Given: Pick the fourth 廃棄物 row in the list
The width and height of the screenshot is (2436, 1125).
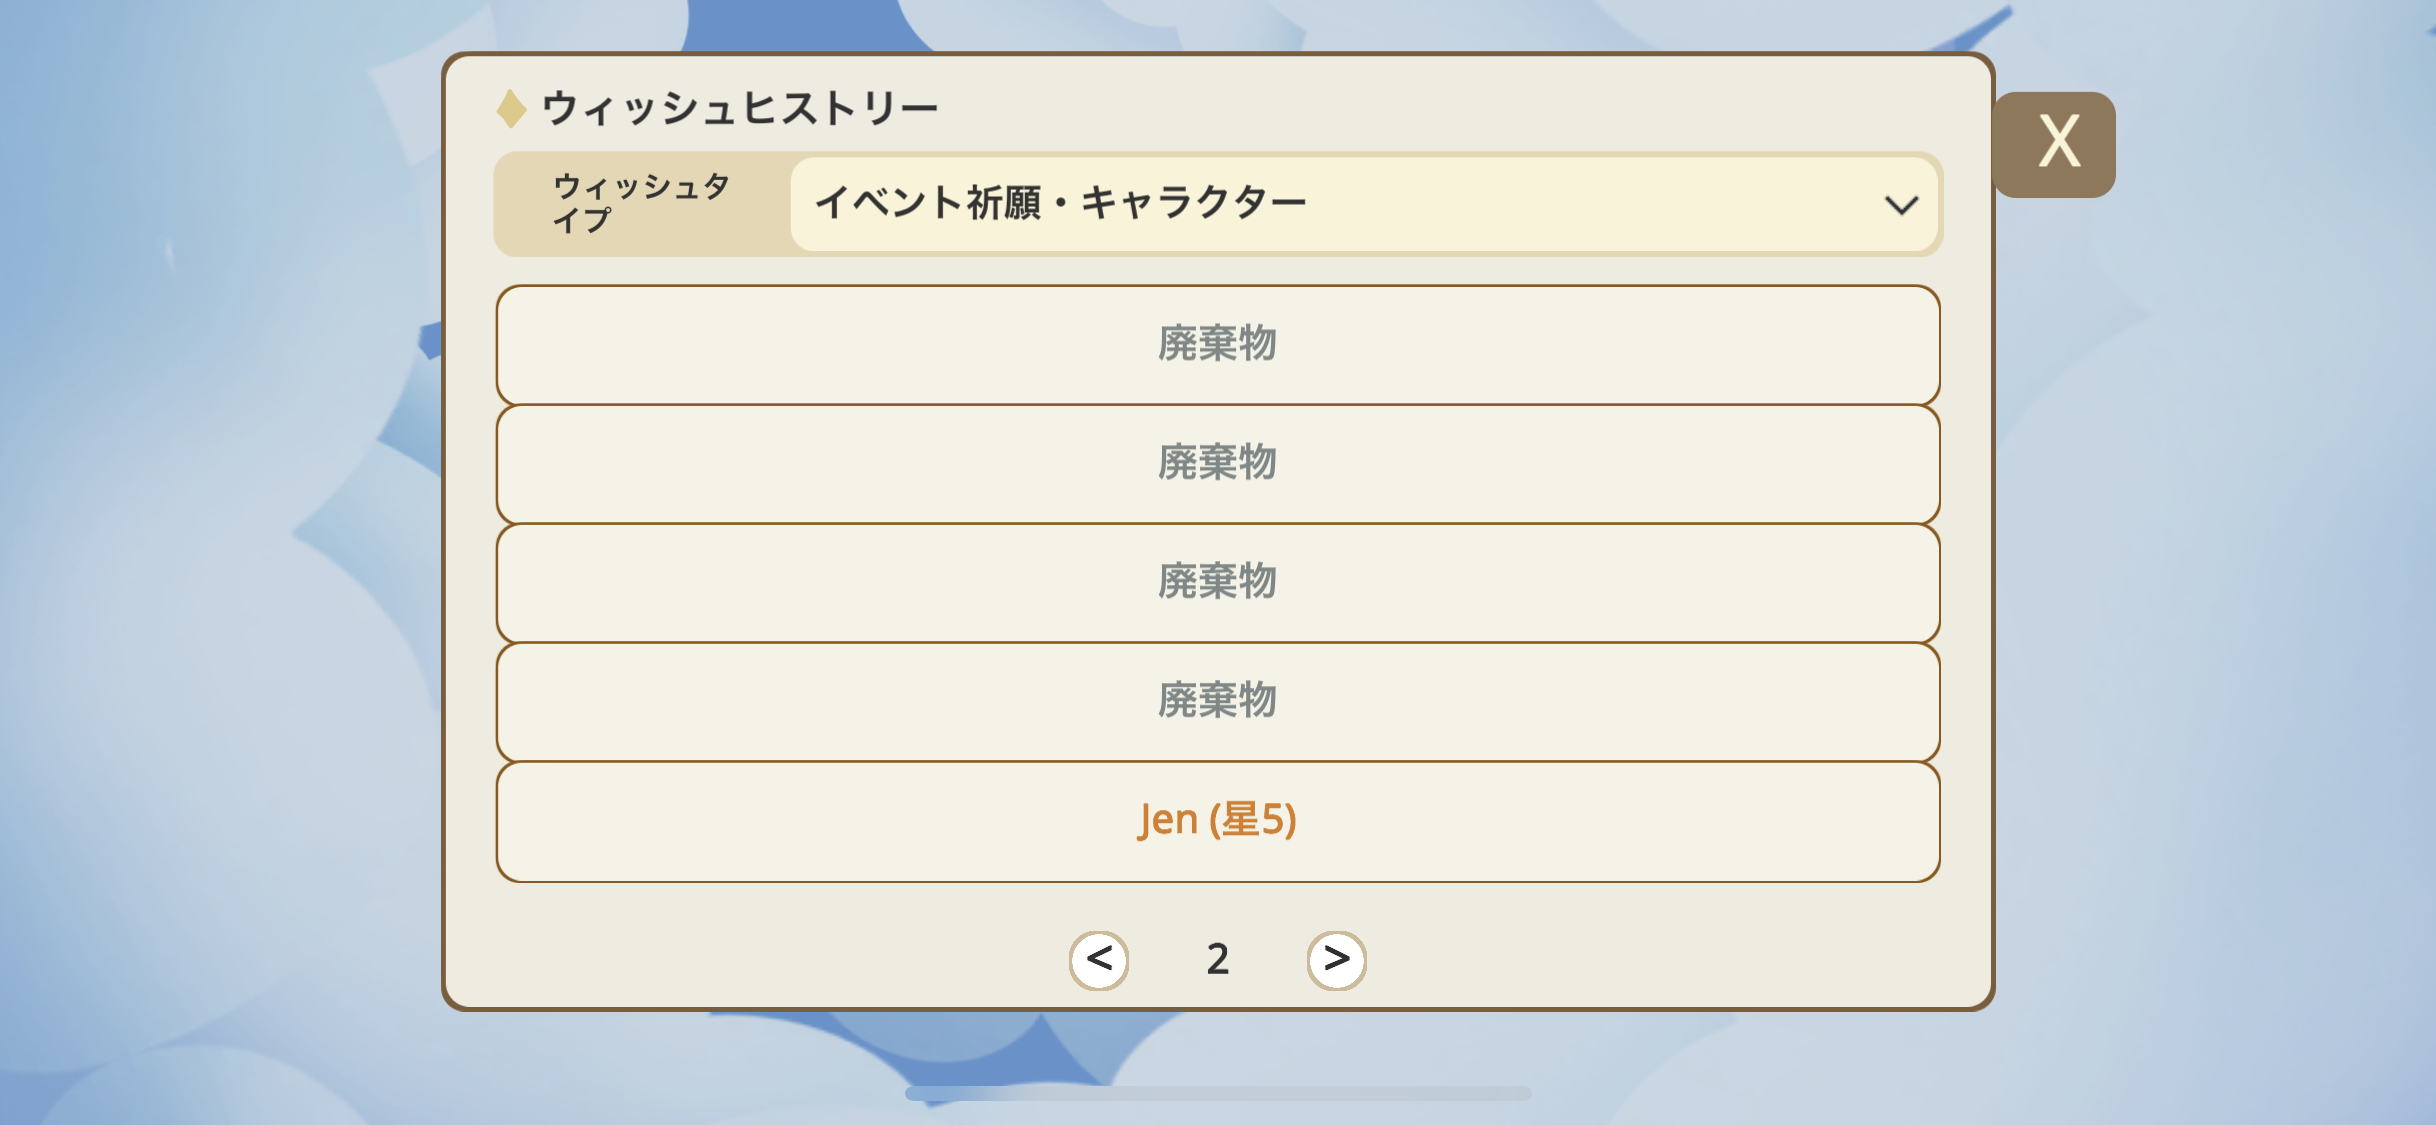Looking at the screenshot, I should click(x=1217, y=701).
